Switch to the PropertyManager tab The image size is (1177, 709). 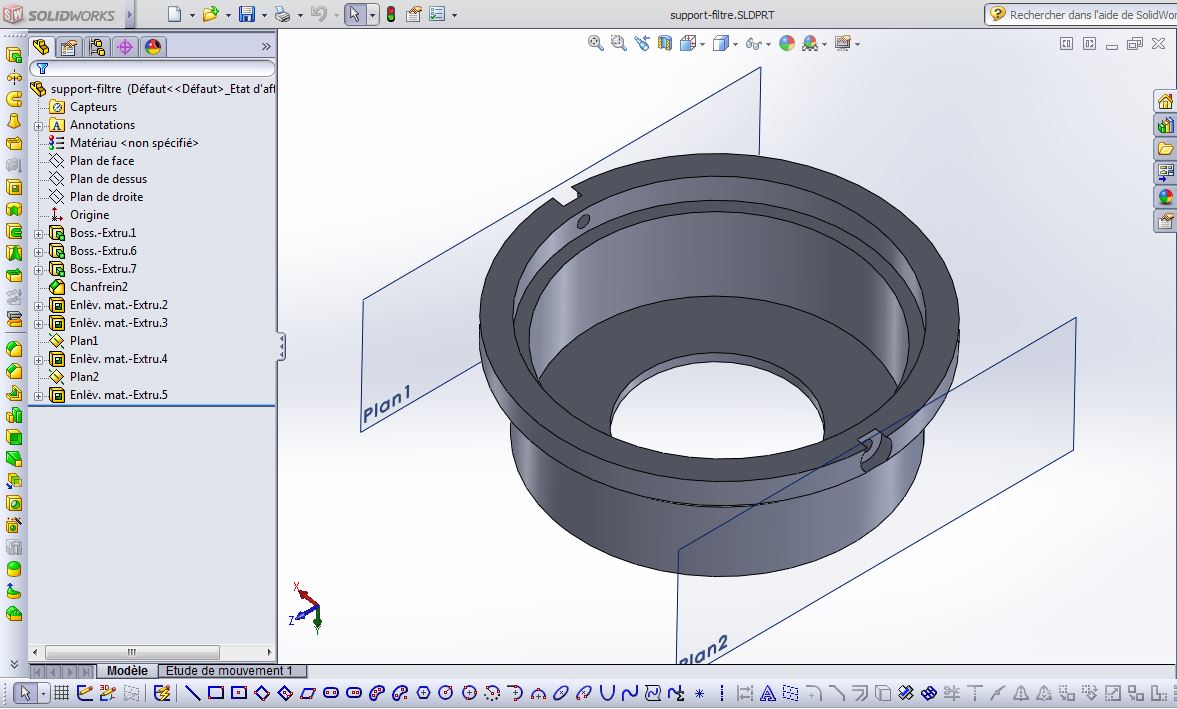coord(69,47)
